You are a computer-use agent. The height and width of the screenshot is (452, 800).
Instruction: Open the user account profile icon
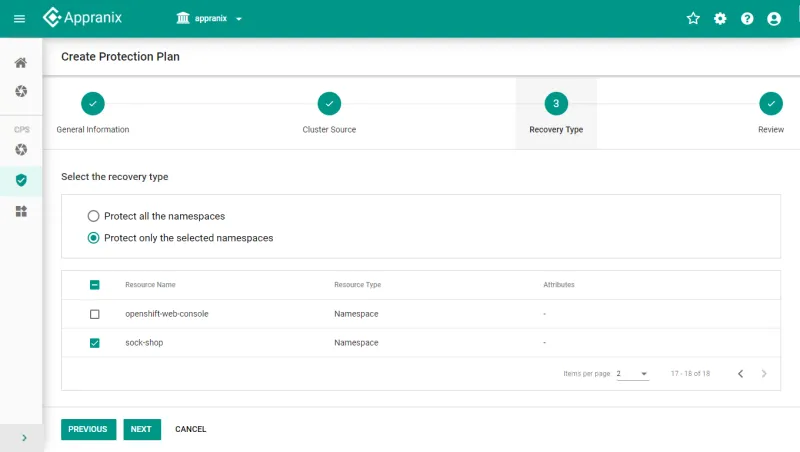[x=774, y=19]
